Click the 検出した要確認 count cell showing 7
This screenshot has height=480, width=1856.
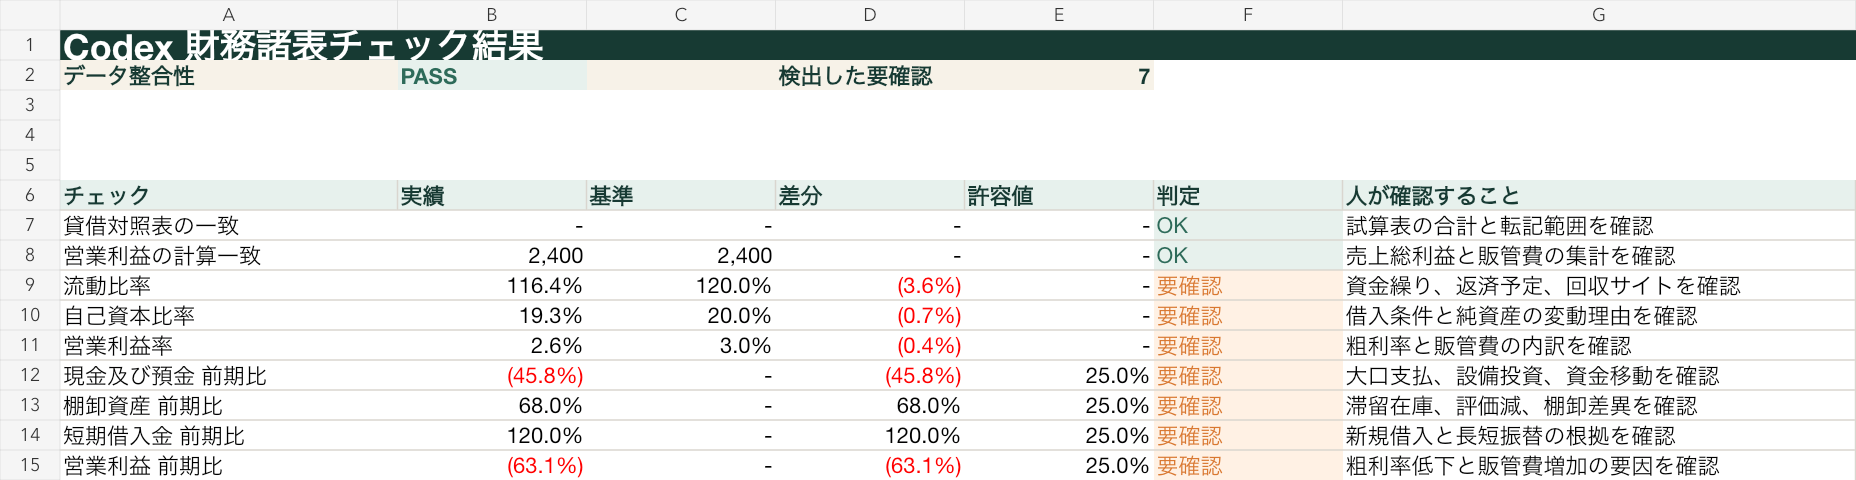click(x=1059, y=75)
